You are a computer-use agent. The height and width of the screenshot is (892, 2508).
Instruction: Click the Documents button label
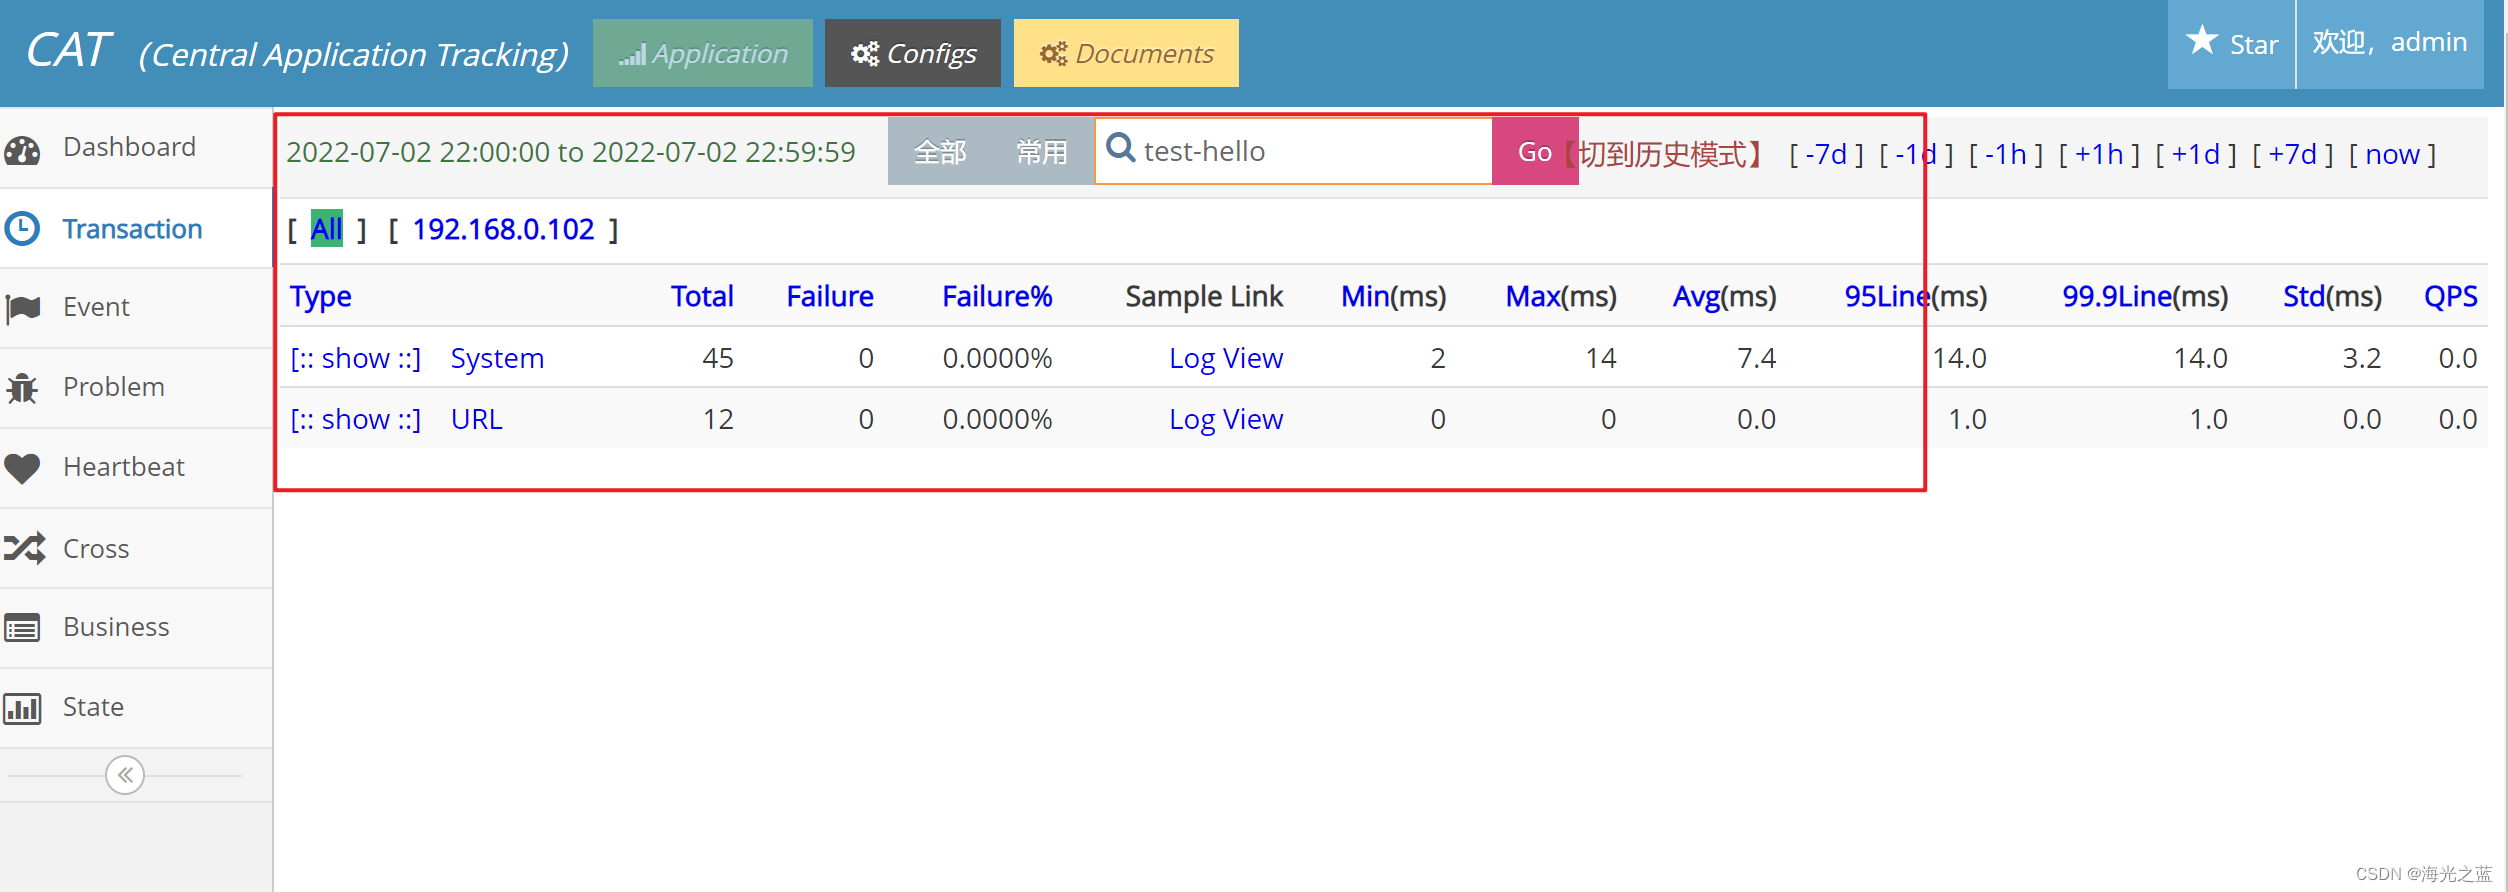[x=1144, y=54]
